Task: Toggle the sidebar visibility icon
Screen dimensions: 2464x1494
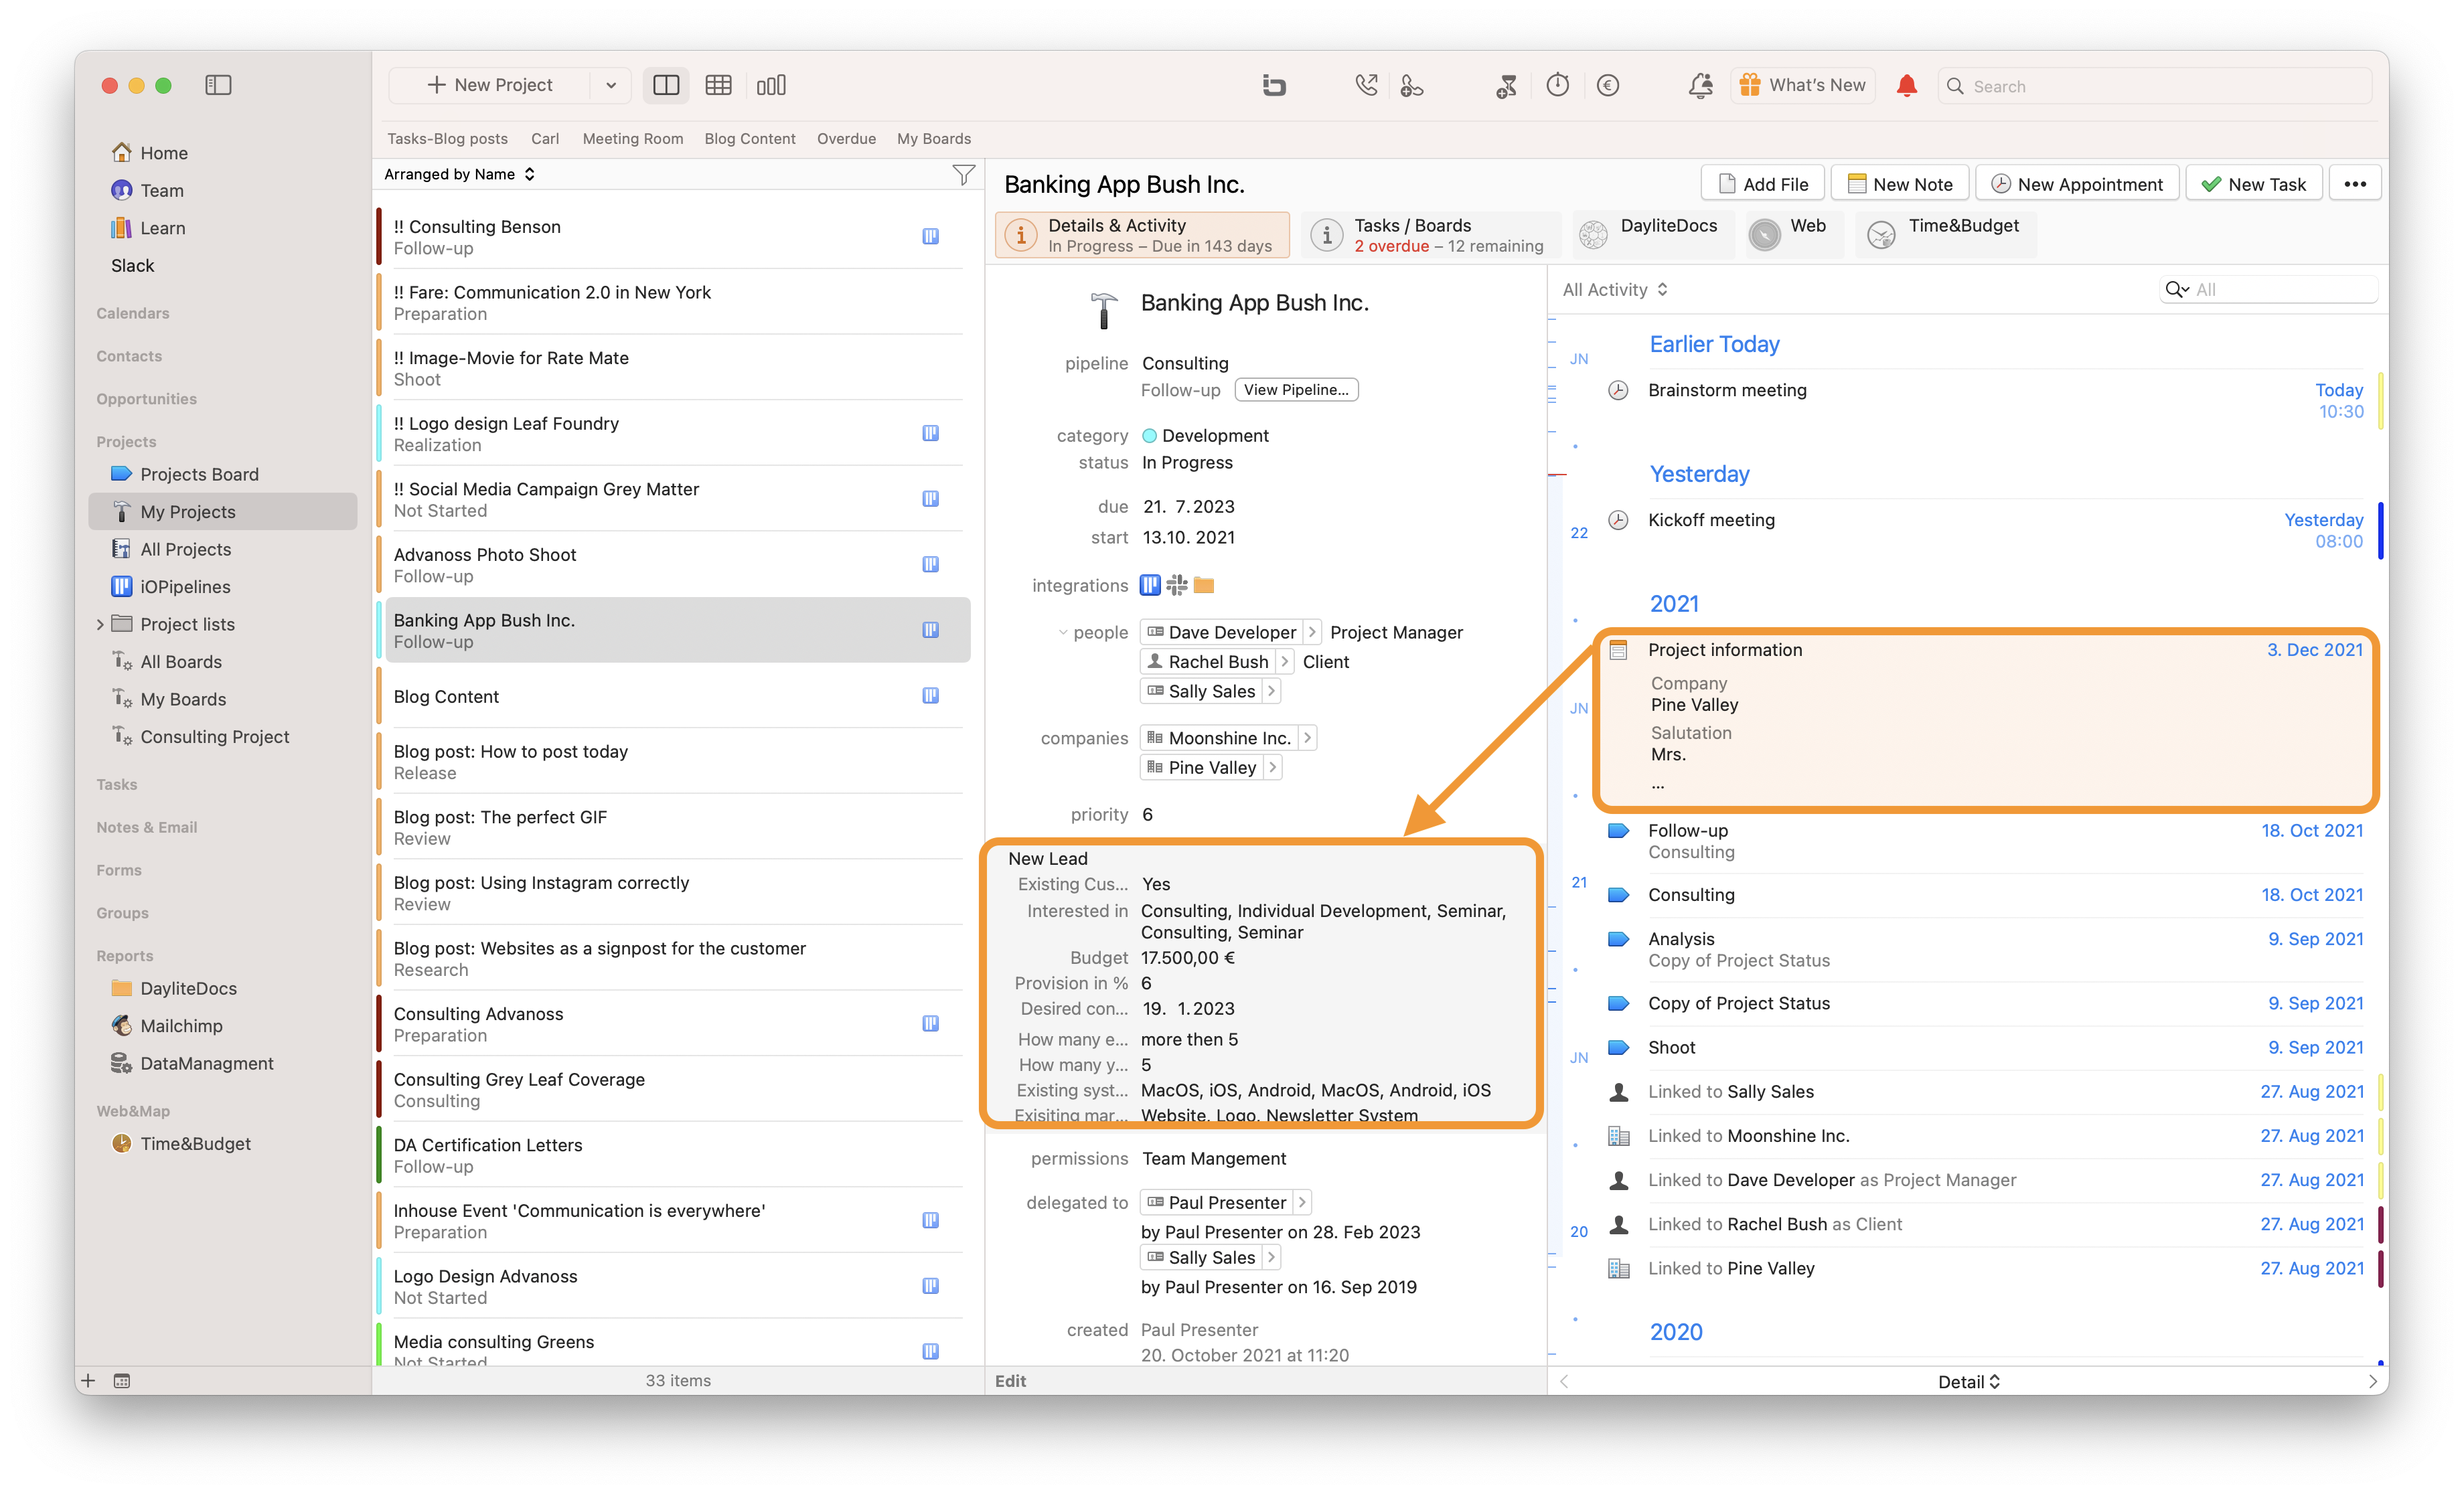Action: pos(218,85)
